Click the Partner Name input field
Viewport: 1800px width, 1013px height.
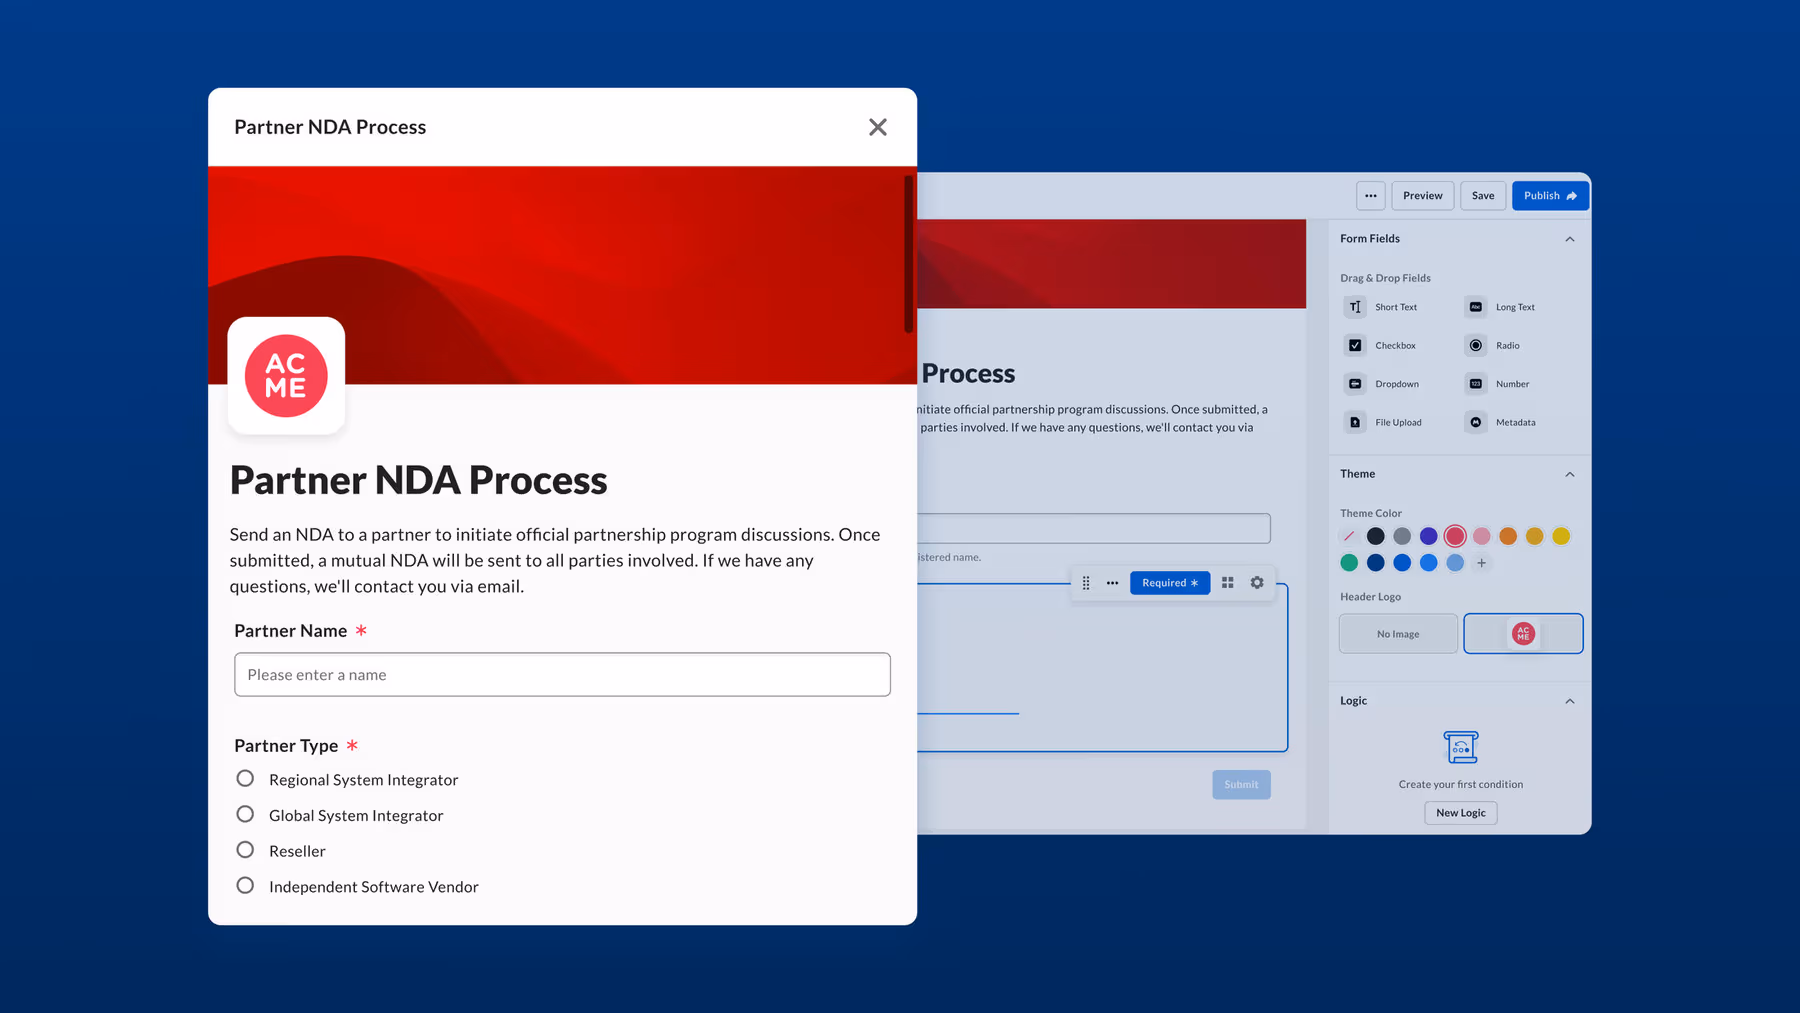[562, 675]
